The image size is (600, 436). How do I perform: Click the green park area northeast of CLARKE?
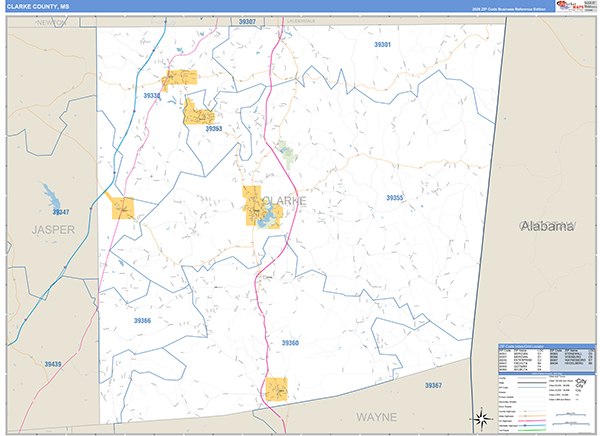(x=287, y=155)
